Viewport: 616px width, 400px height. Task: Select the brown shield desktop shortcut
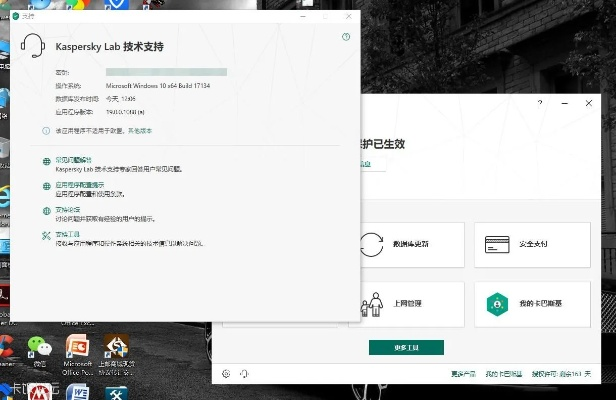(116, 354)
